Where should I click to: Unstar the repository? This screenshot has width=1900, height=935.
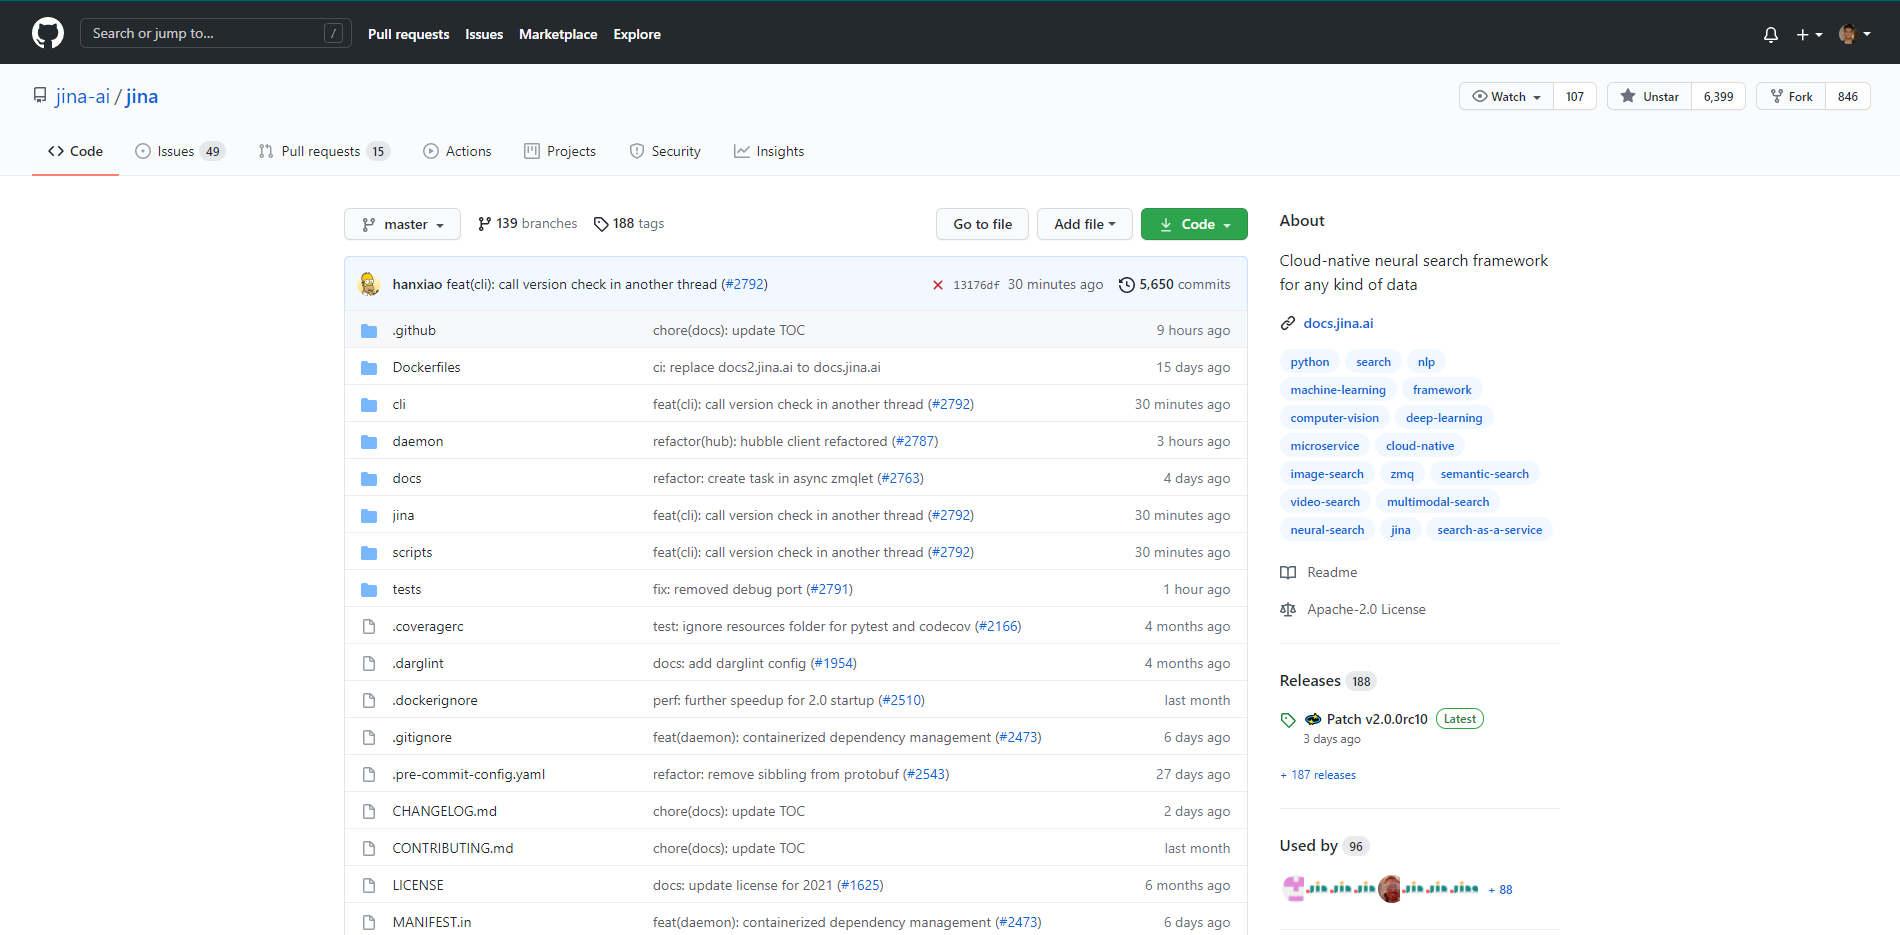1650,96
